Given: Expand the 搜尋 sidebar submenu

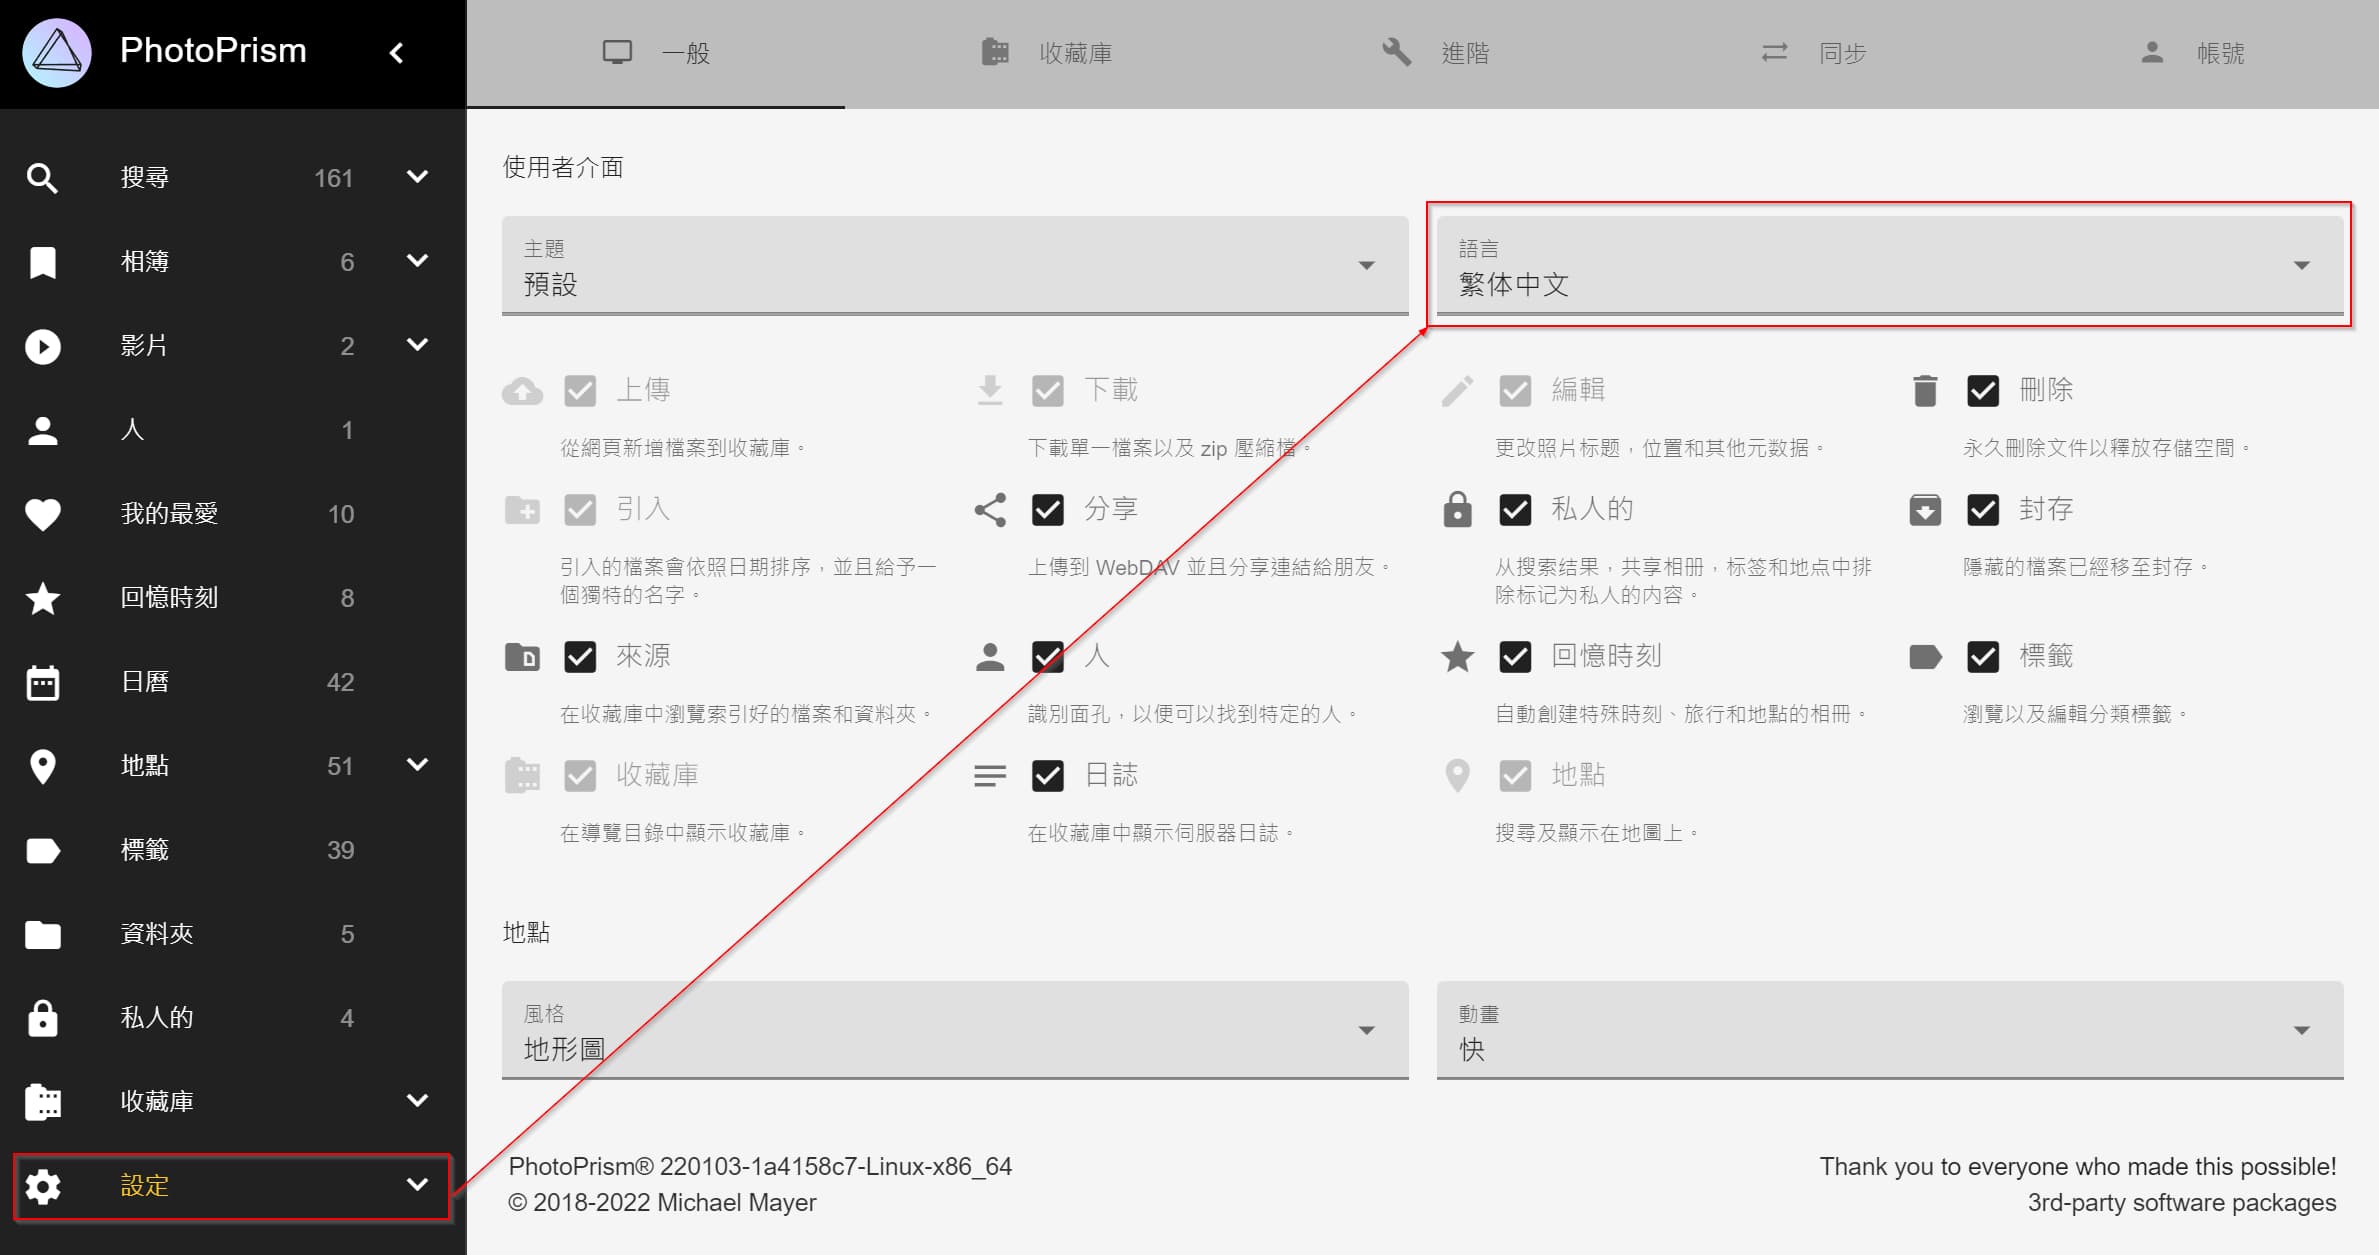Looking at the screenshot, I should (418, 177).
